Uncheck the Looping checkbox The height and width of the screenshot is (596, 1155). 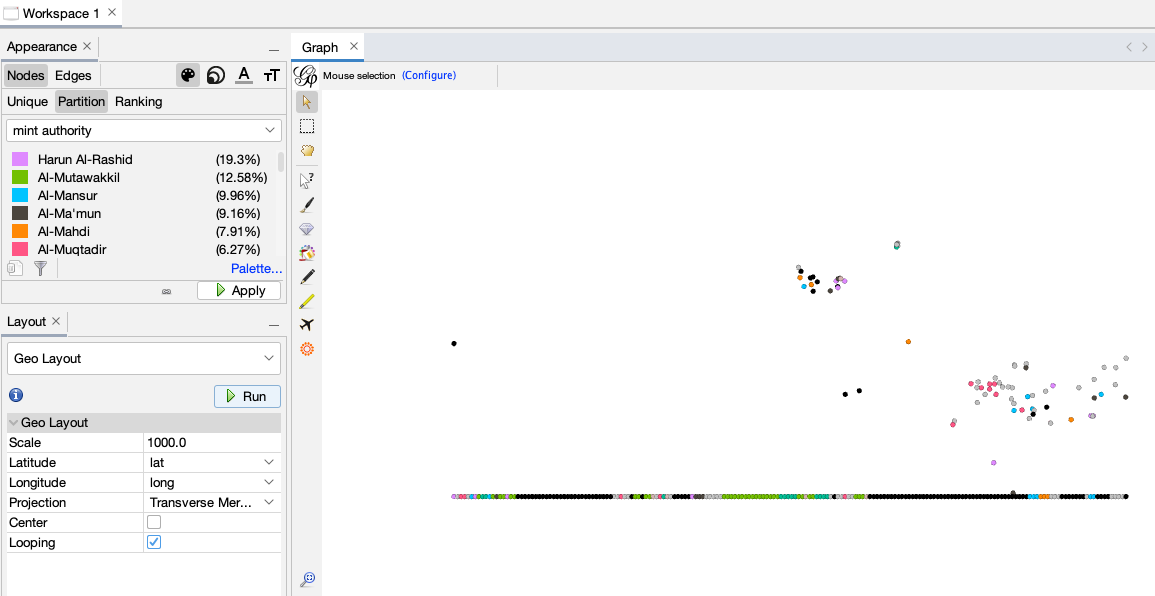coord(154,541)
